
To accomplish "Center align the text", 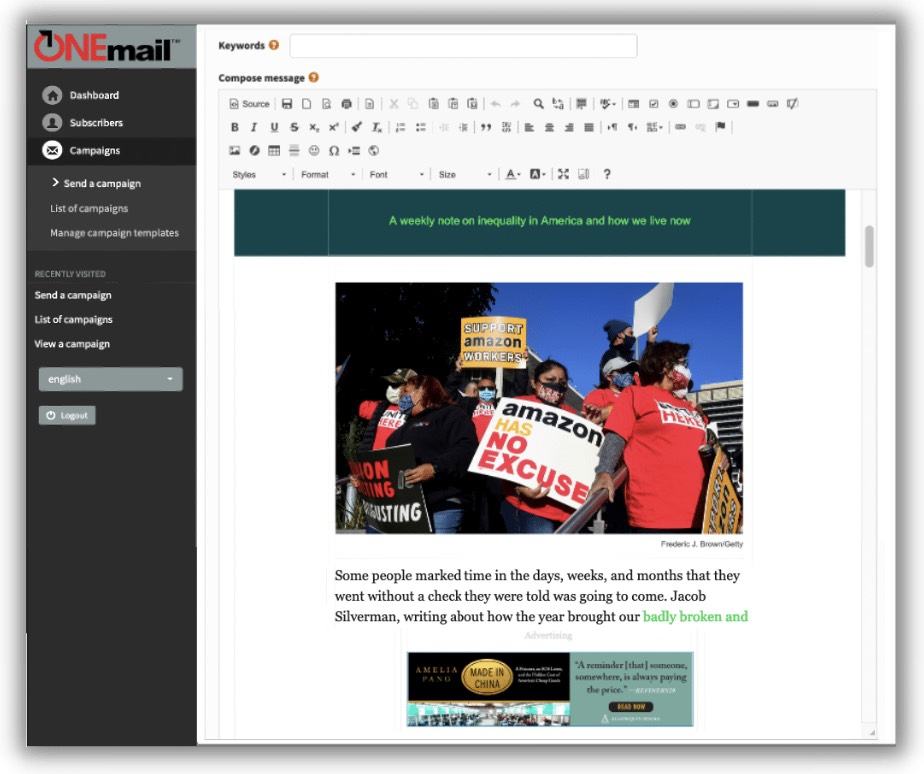I will click(x=549, y=127).
